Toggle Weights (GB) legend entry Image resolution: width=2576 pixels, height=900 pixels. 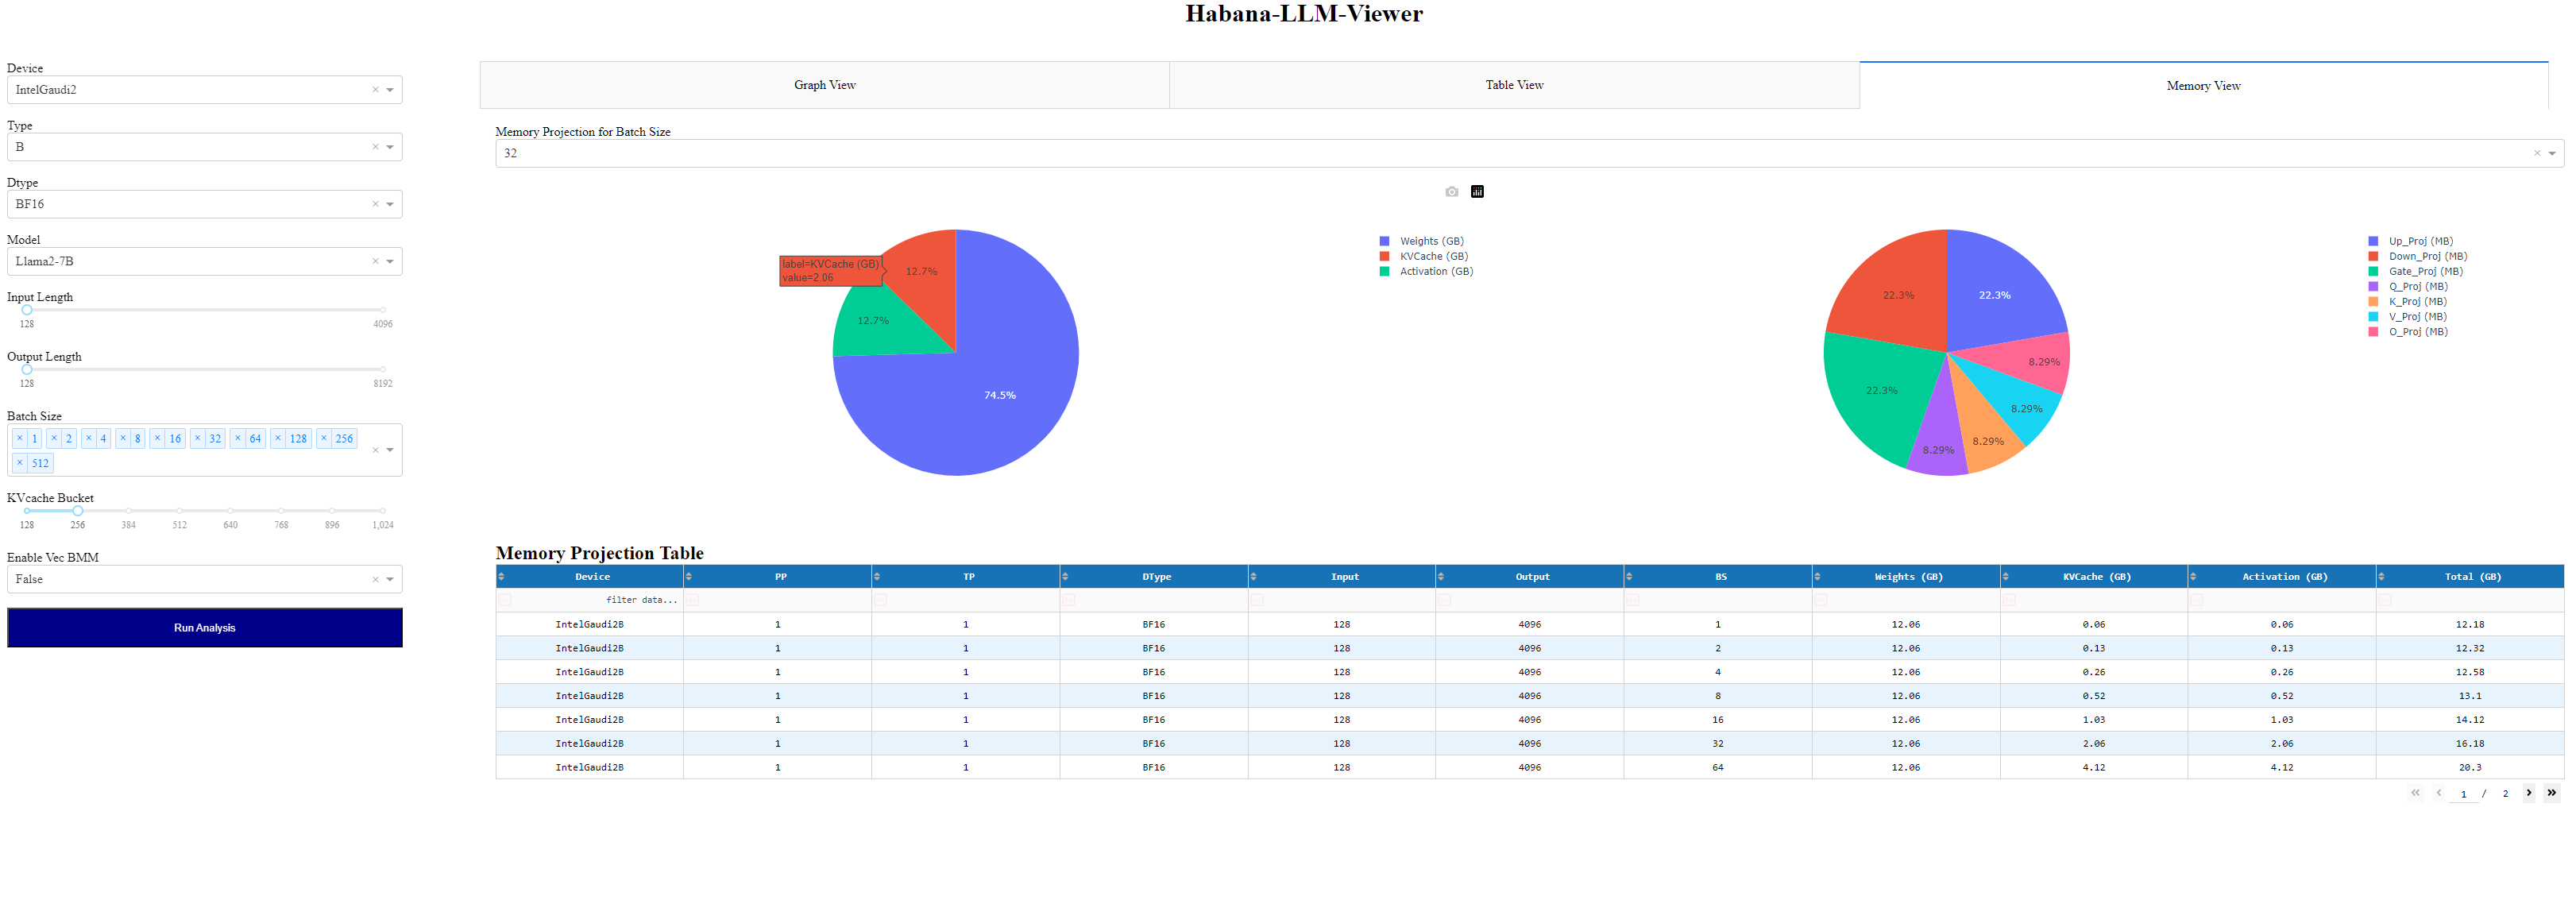pyautogui.click(x=1421, y=241)
